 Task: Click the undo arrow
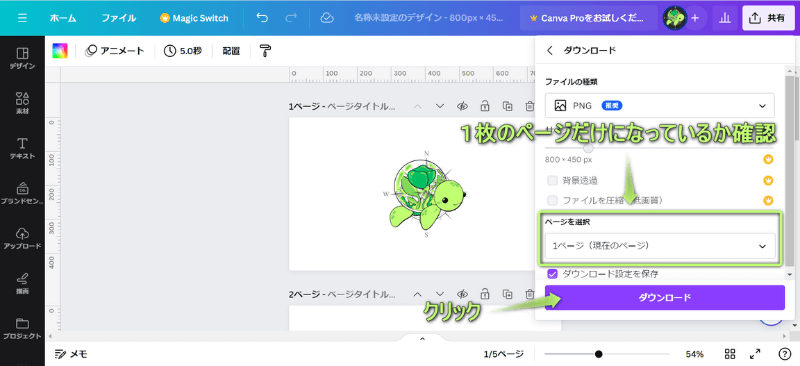click(x=262, y=18)
